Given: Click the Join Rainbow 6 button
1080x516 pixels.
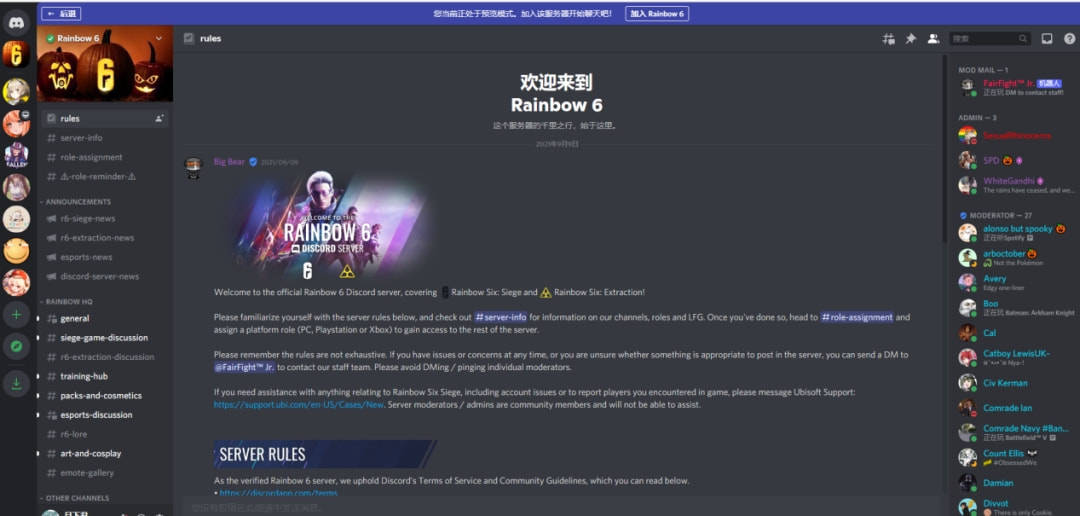Looking at the screenshot, I should click(x=657, y=13).
